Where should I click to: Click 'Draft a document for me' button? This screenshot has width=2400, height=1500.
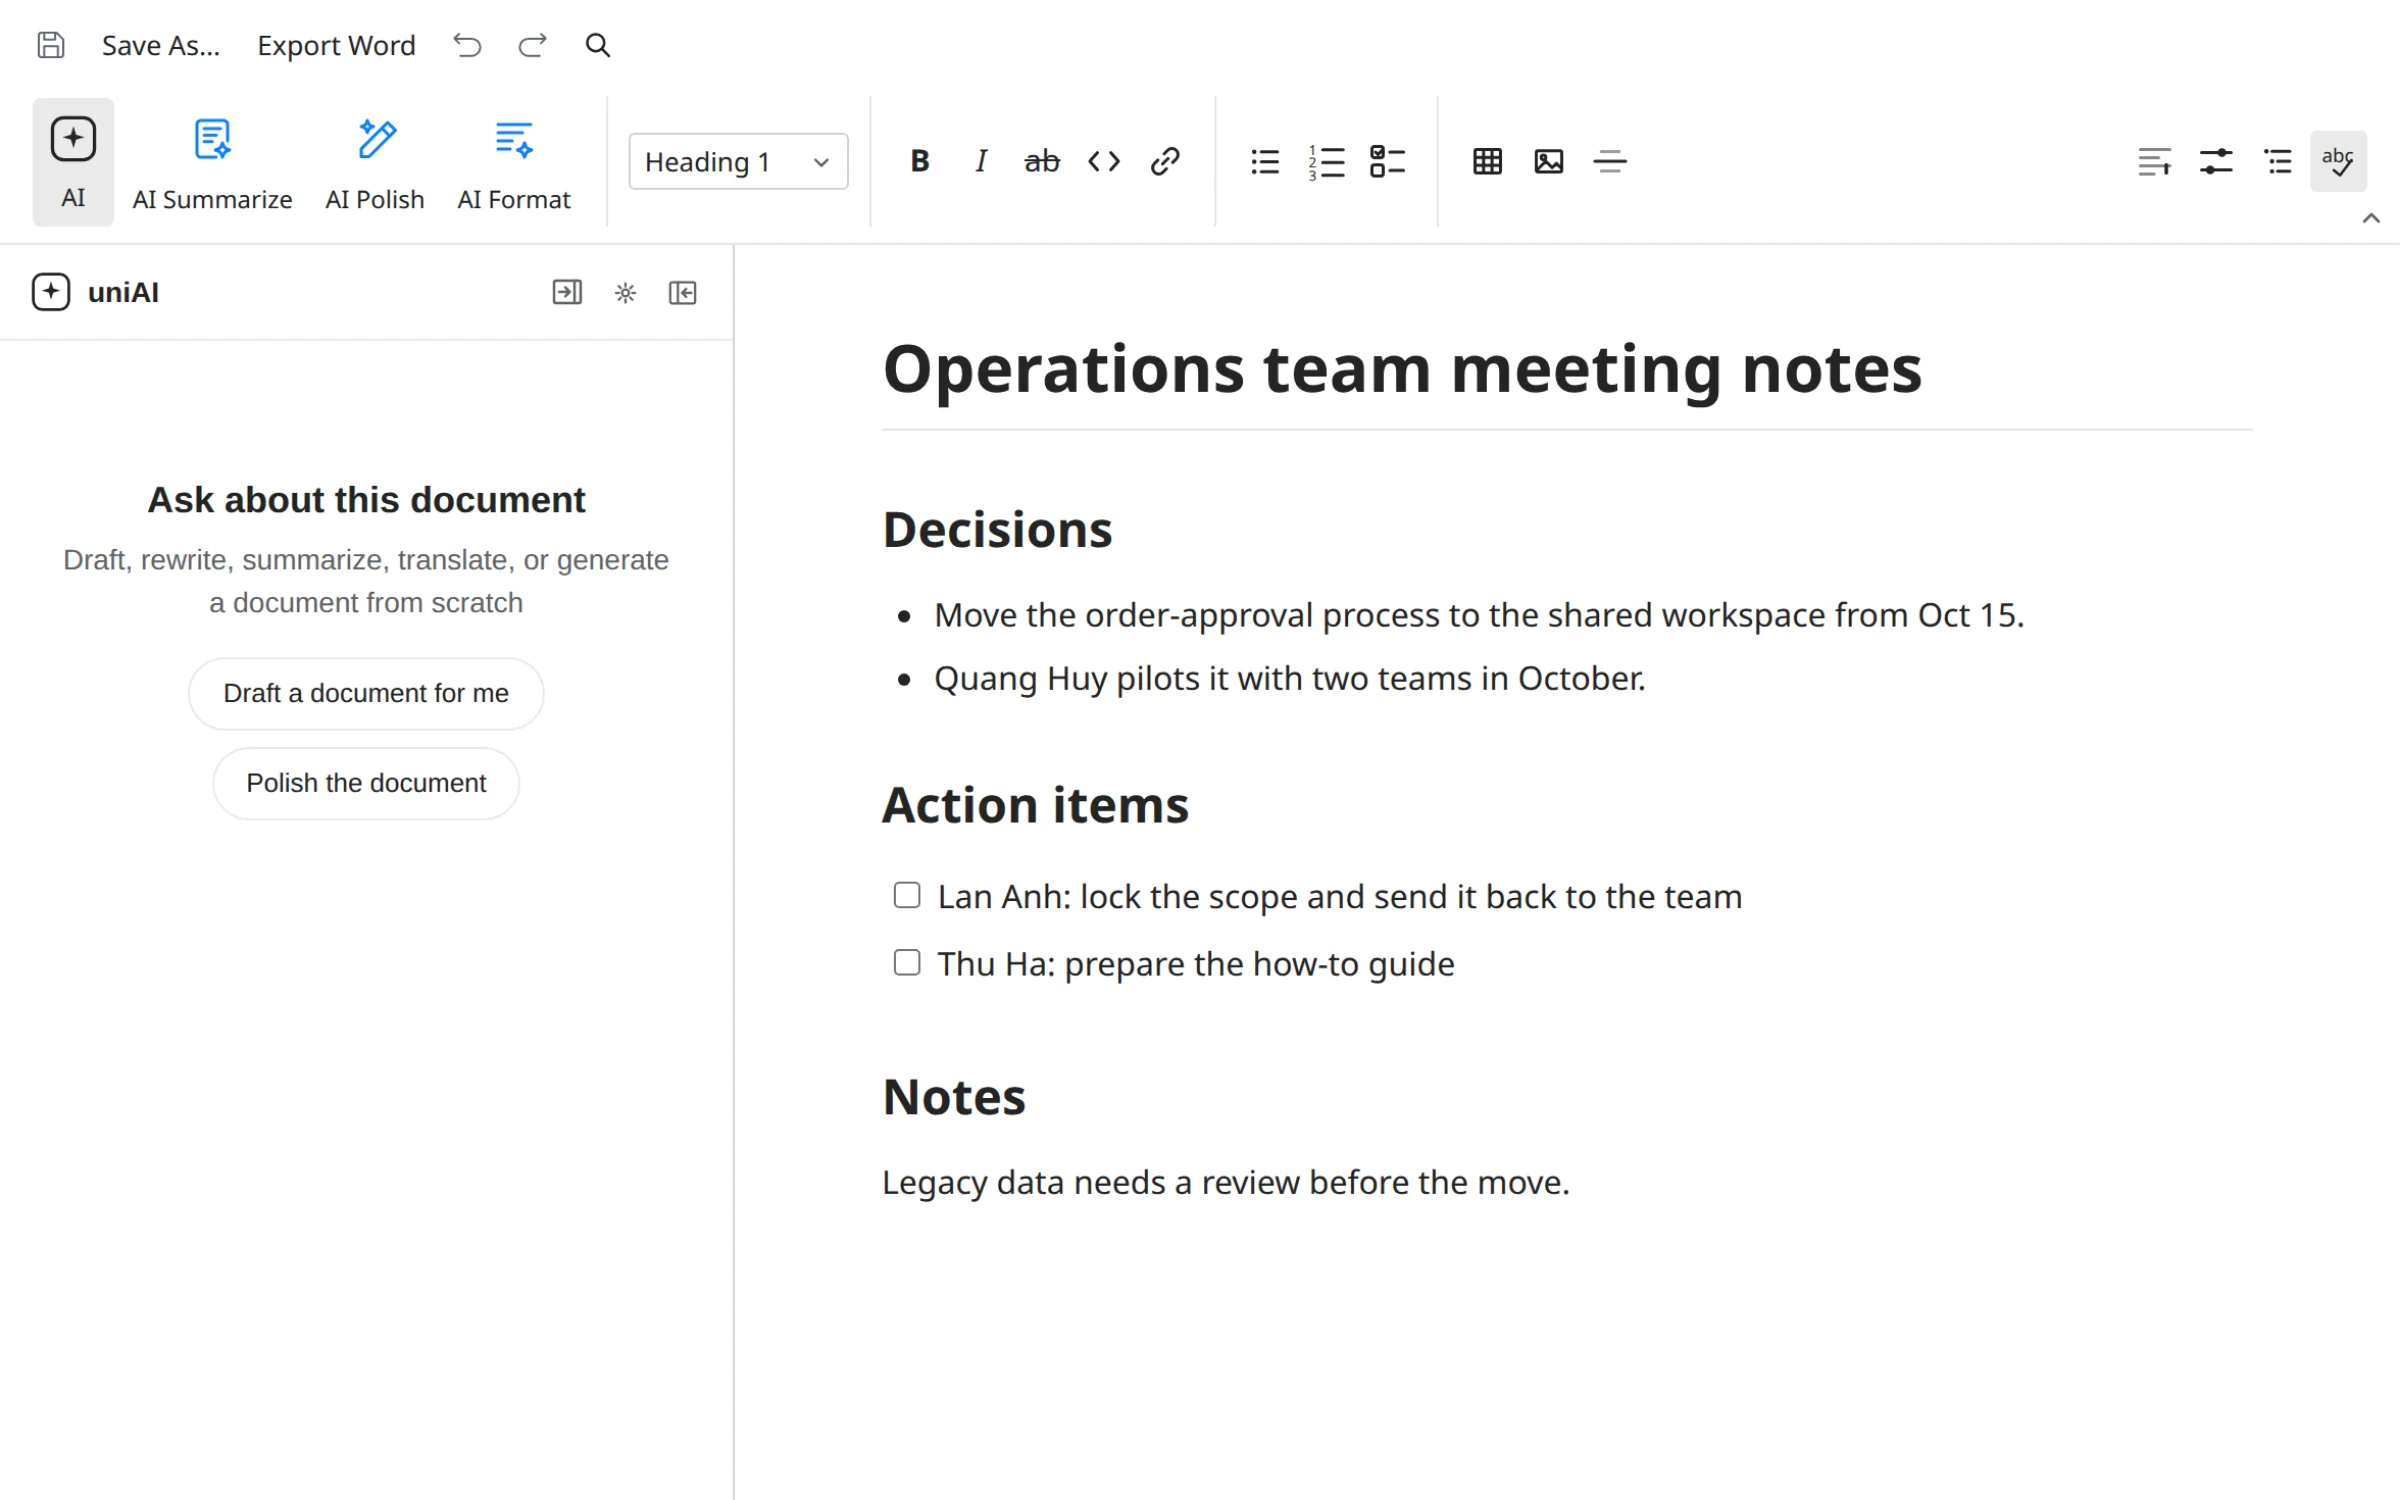pos(366,693)
